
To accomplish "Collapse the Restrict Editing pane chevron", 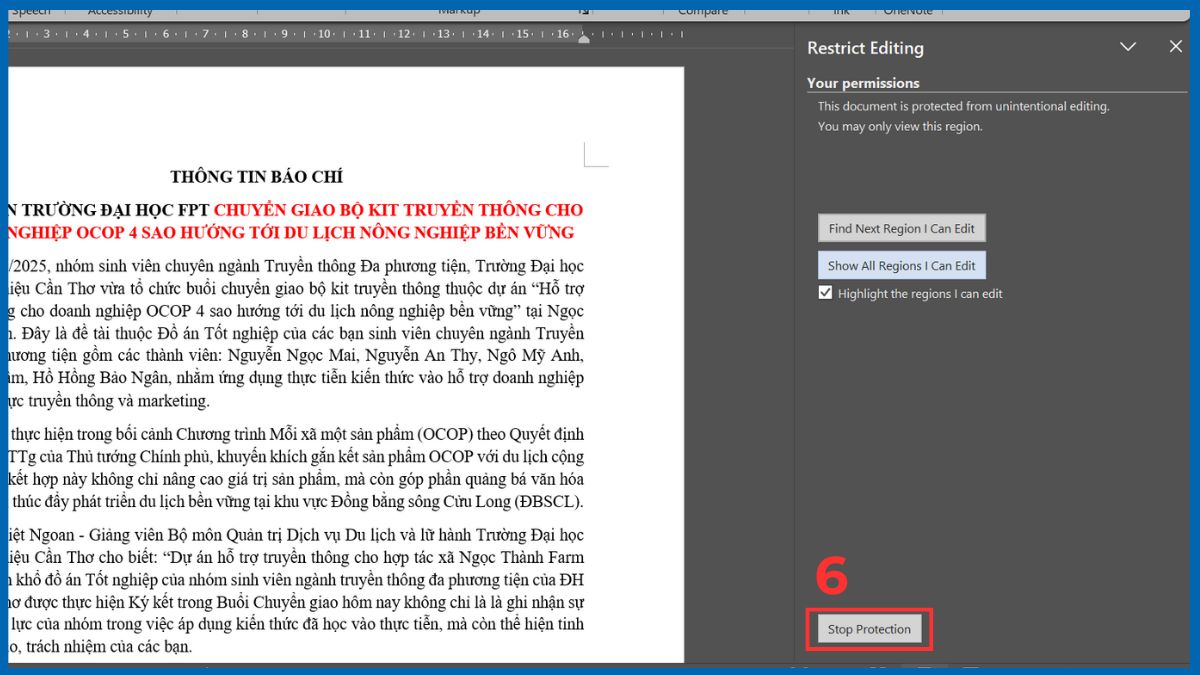I will [x=1128, y=46].
